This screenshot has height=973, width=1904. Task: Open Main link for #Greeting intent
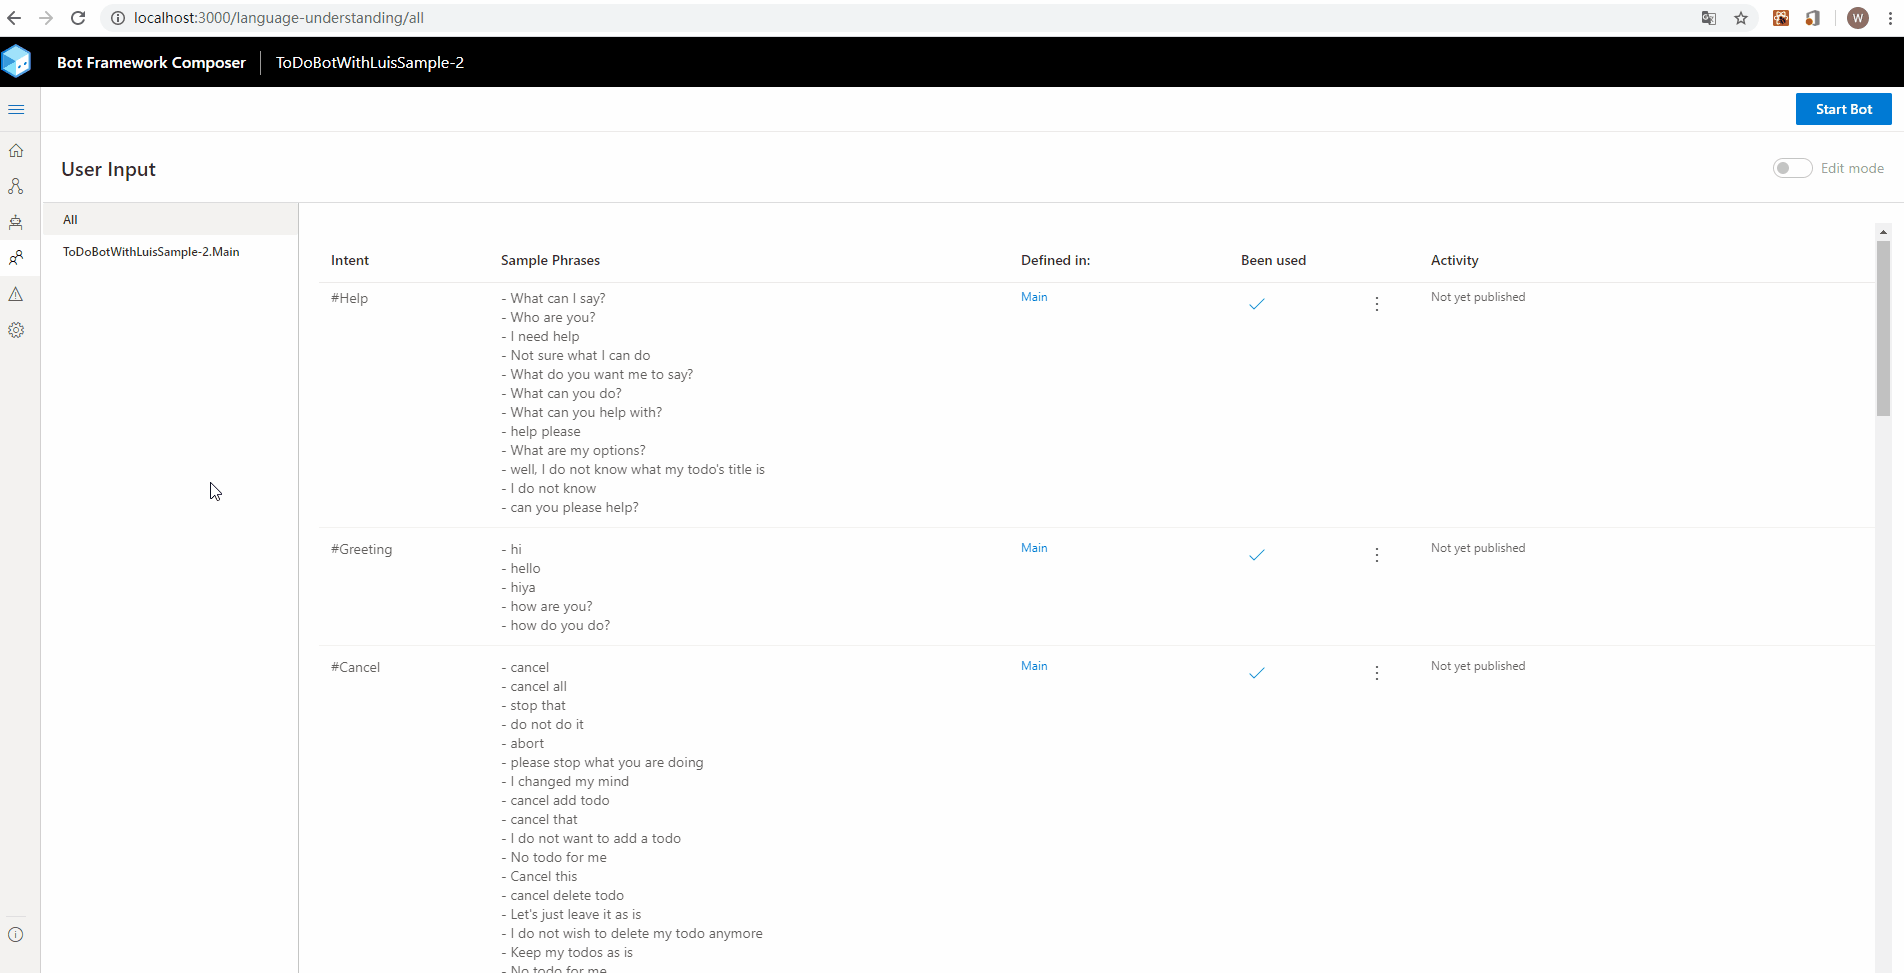1034,548
